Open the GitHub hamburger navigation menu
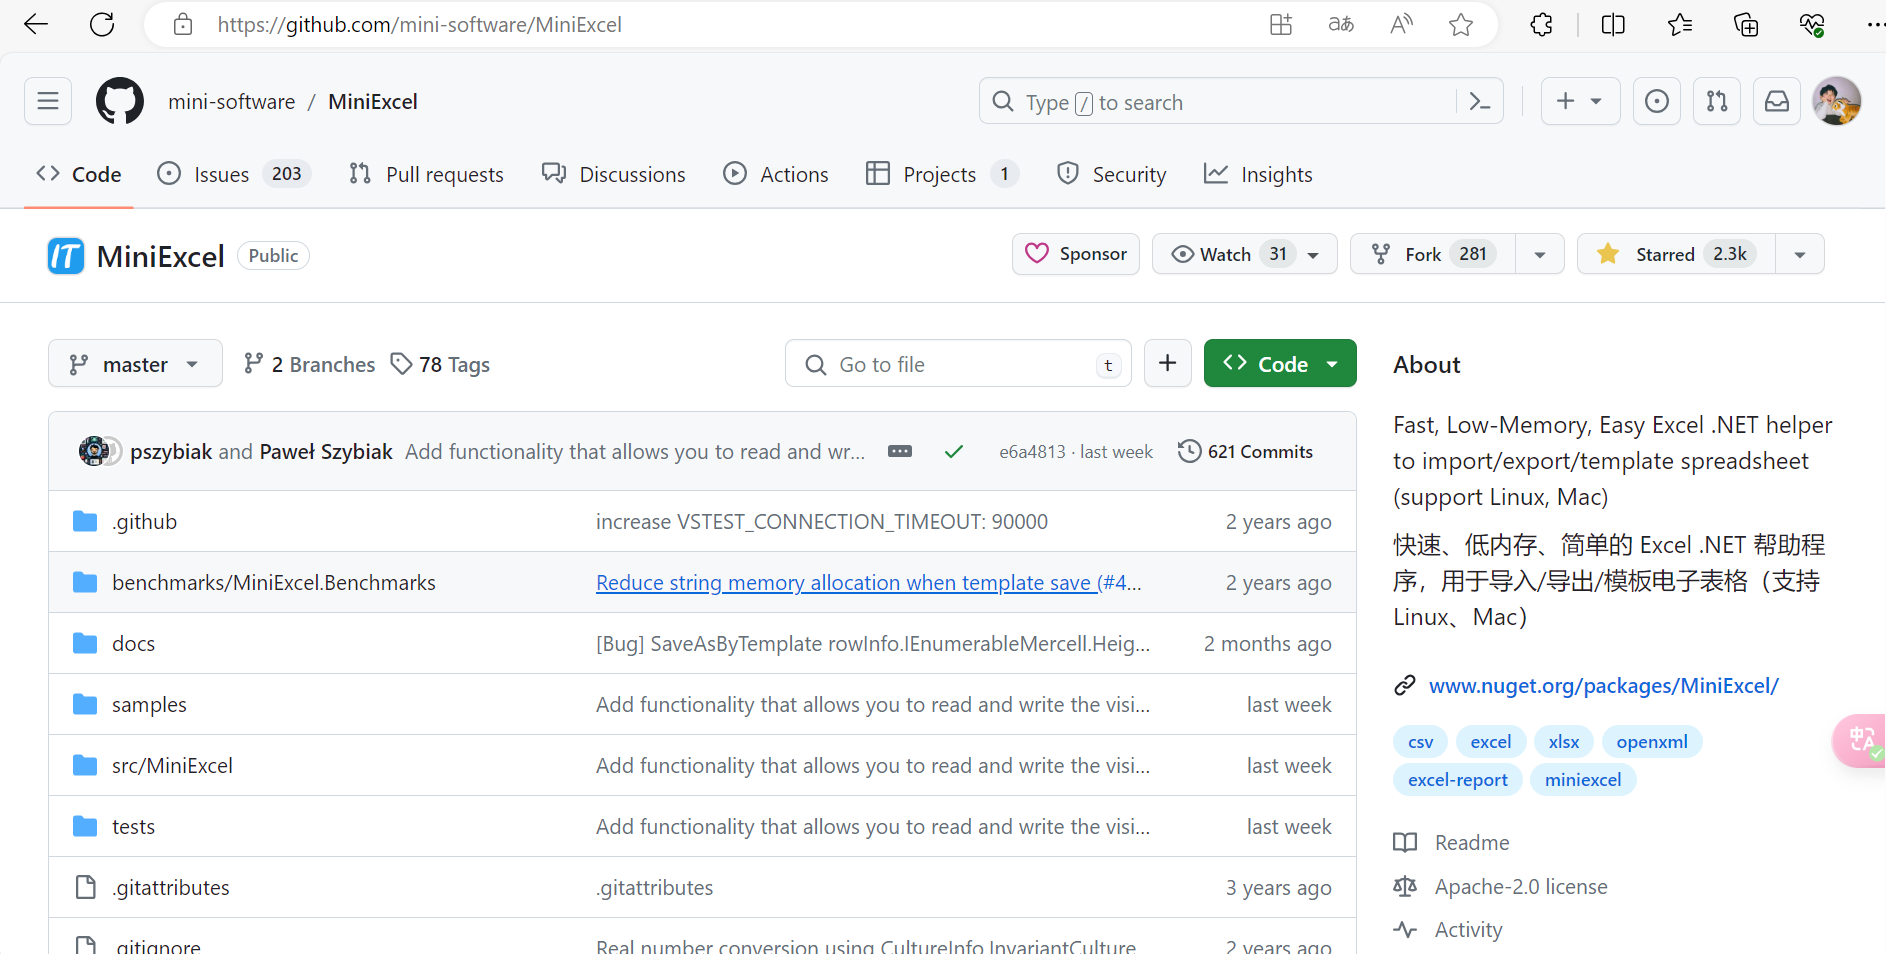The height and width of the screenshot is (954, 1886). [48, 101]
